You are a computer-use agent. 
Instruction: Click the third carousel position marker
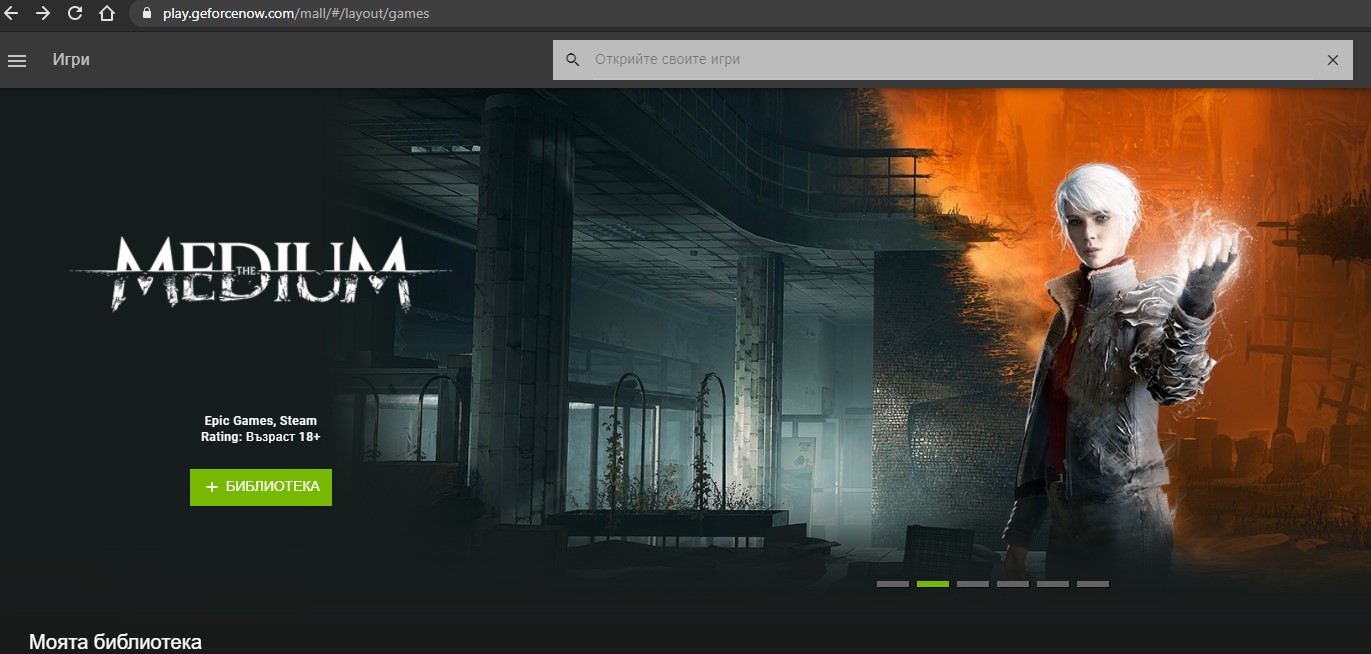pos(972,583)
